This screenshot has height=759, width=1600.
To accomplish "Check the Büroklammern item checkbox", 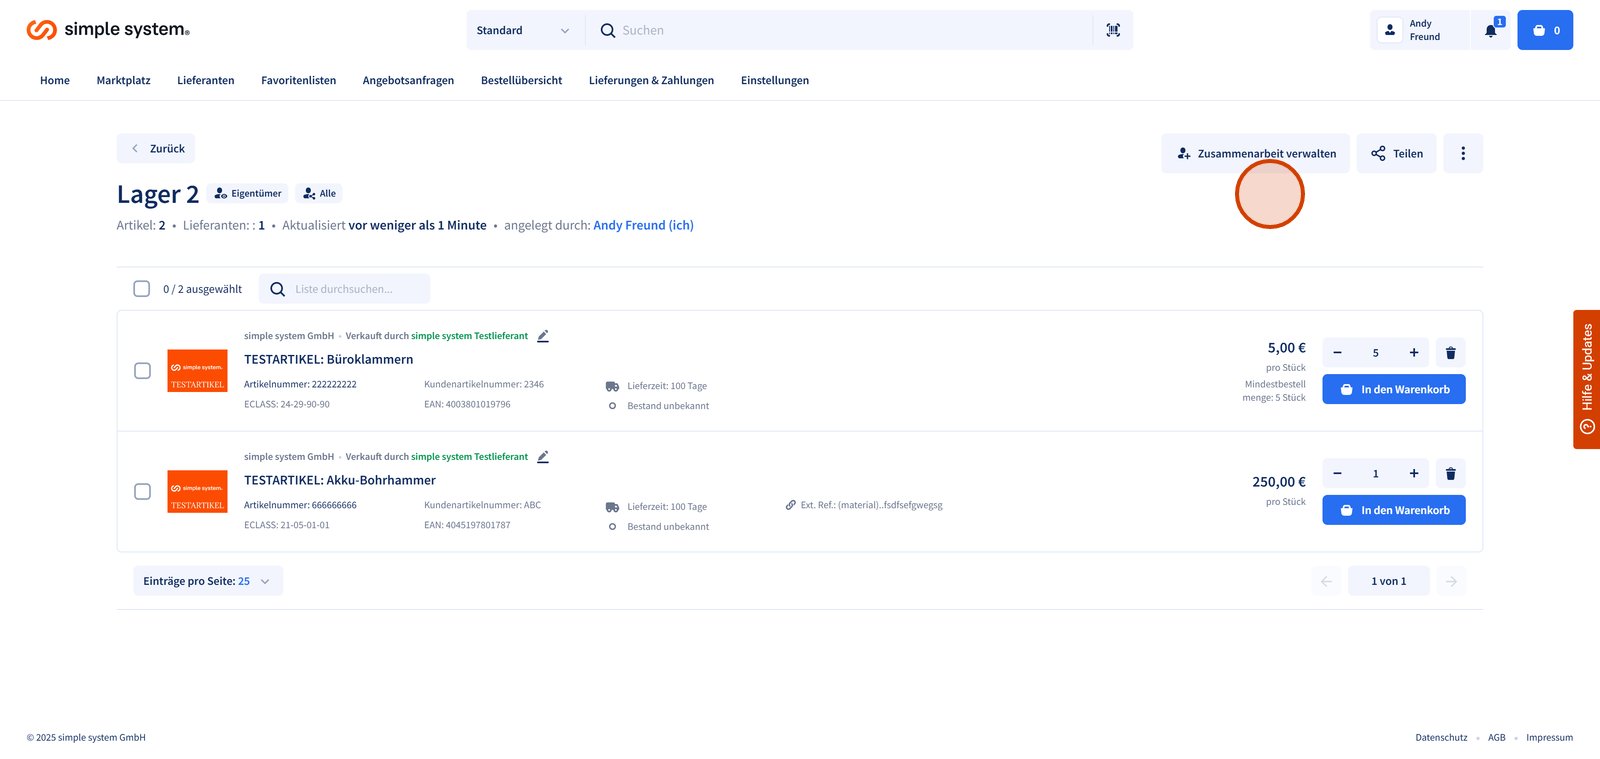I will pyautogui.click(x=142, y=371).
